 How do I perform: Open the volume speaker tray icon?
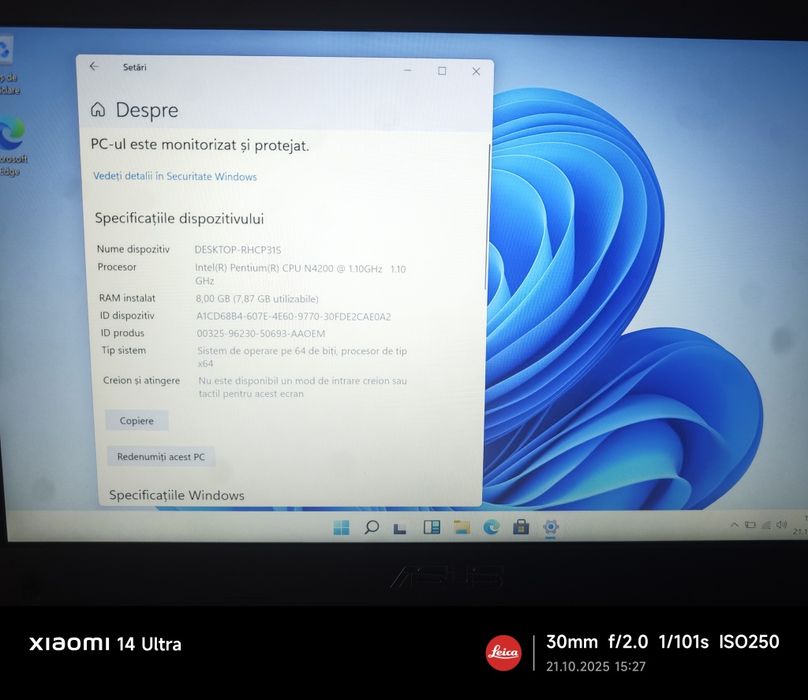782,524
